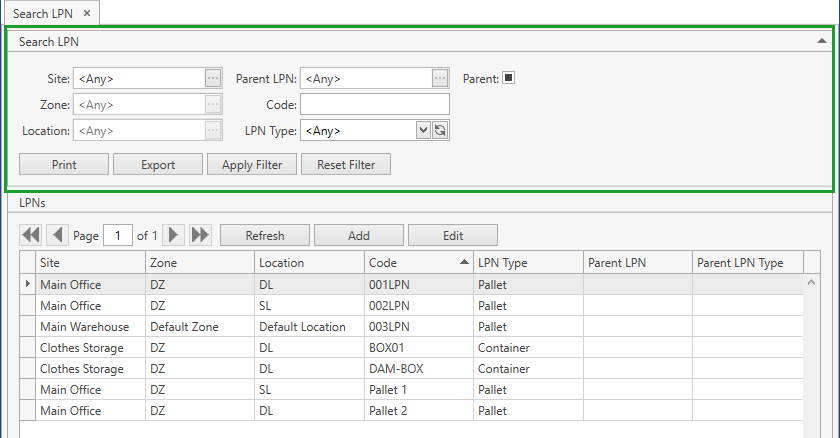Image resolution: width=840 pixels, height=438 pixels.
Task: Select the BOX01 code cell
Action: point(418,348)
